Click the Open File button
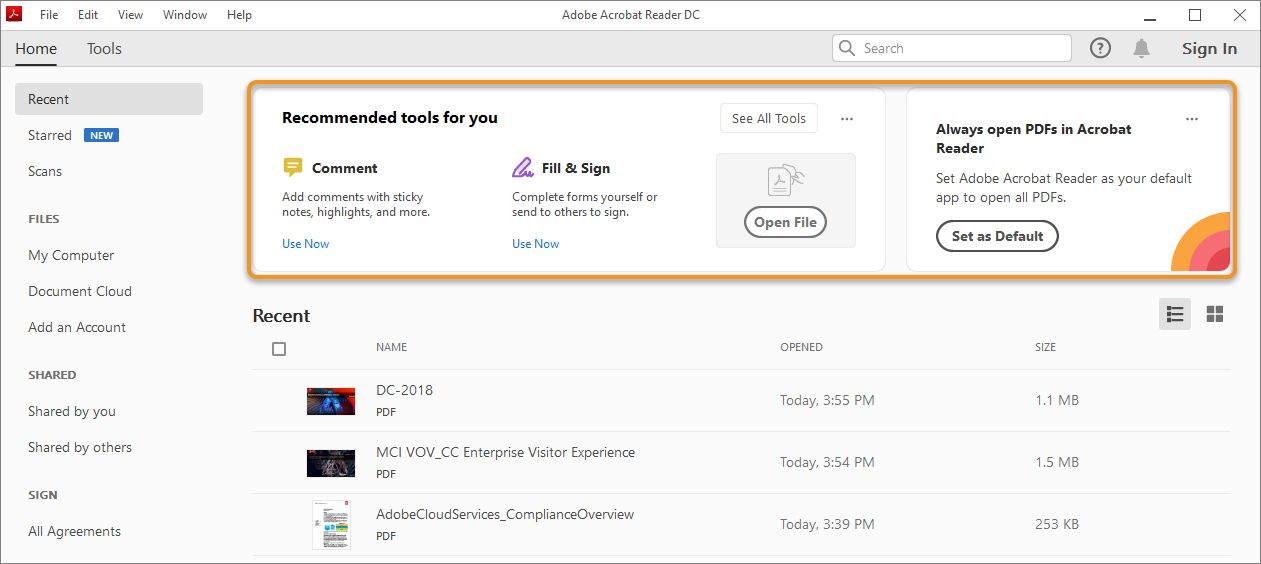This screenshot has height=564, width=1261. pos(785,222)
